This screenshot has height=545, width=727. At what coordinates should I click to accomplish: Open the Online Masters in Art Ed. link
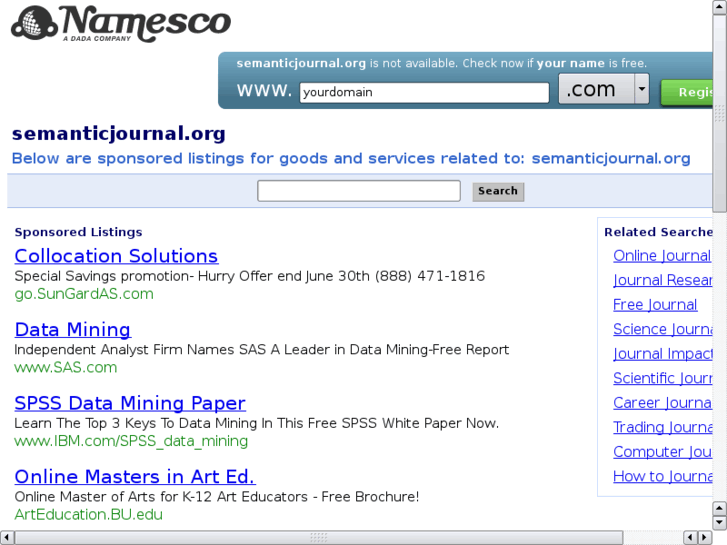135,477
